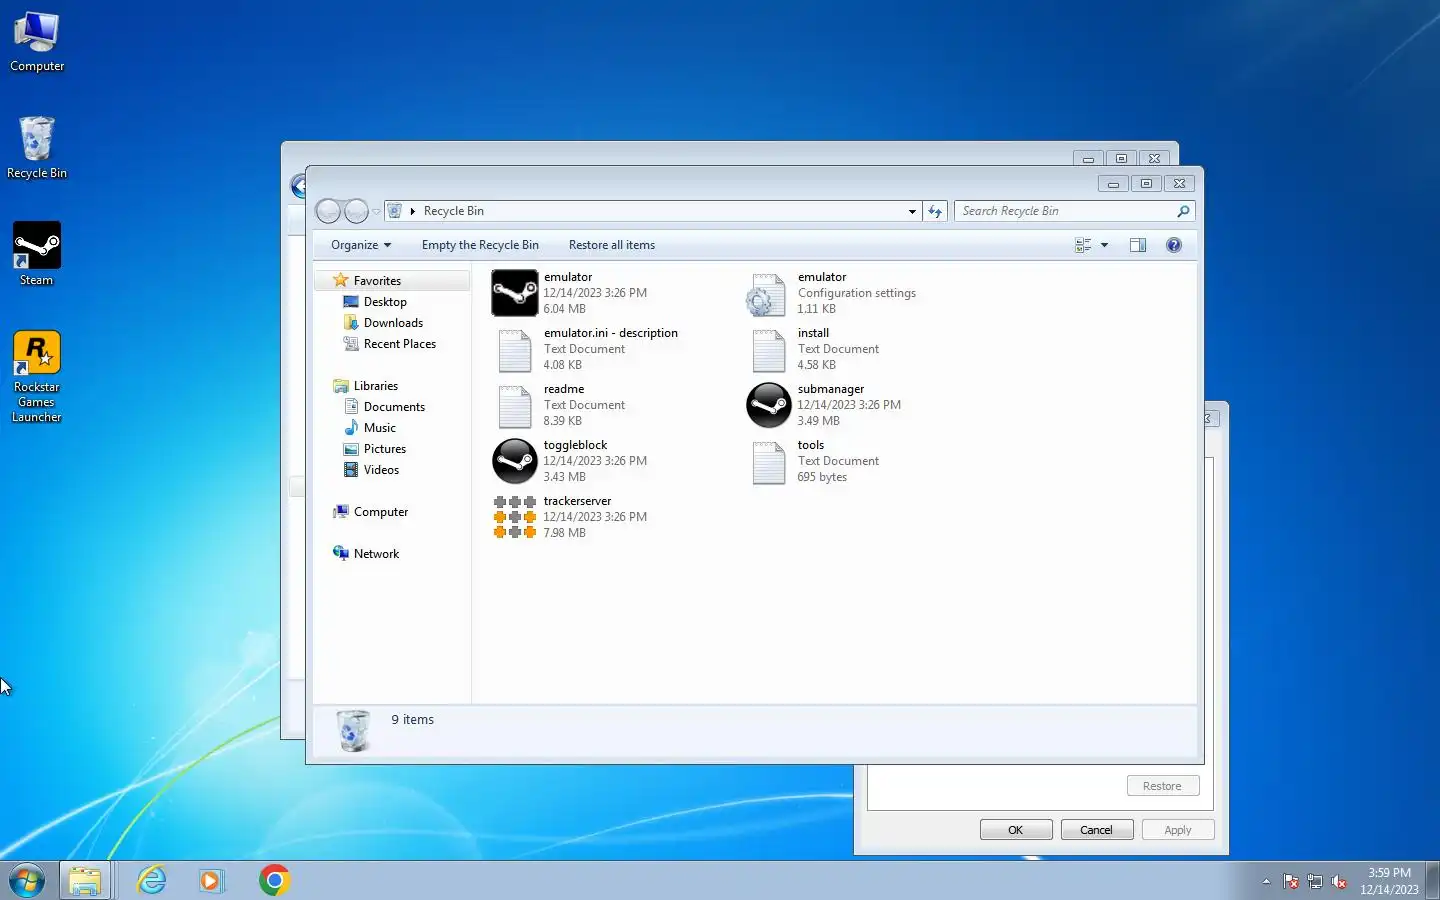
Task: Click Restore all items
Action: click(x=612, y=245)
